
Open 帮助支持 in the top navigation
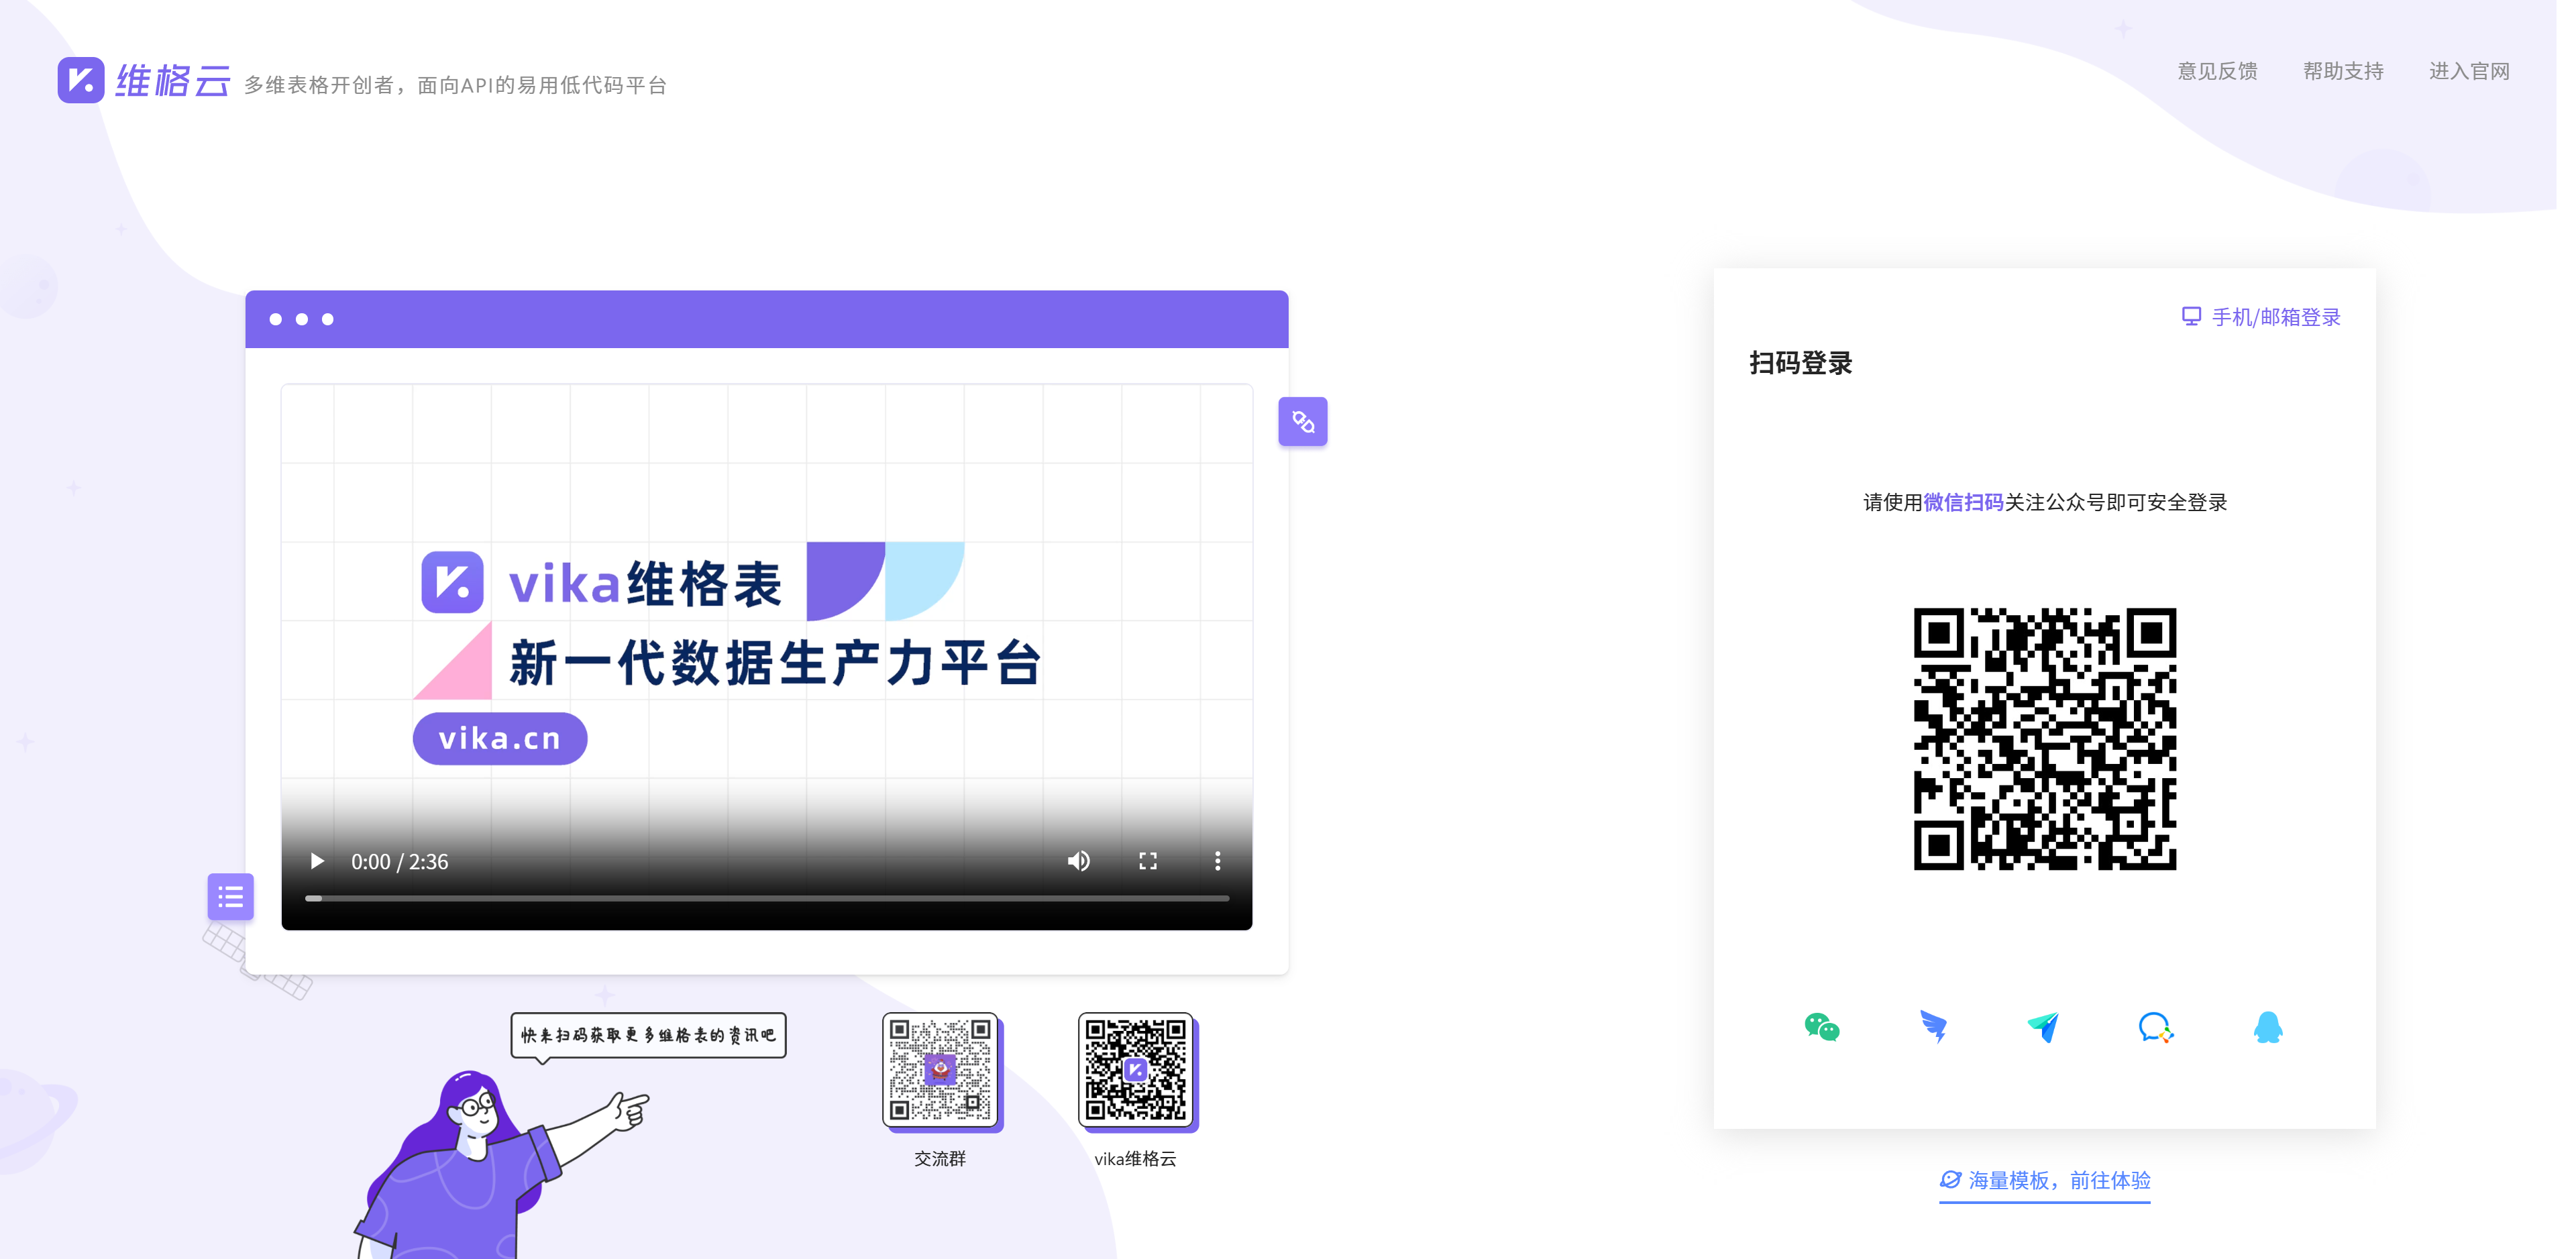point(2343,71)
